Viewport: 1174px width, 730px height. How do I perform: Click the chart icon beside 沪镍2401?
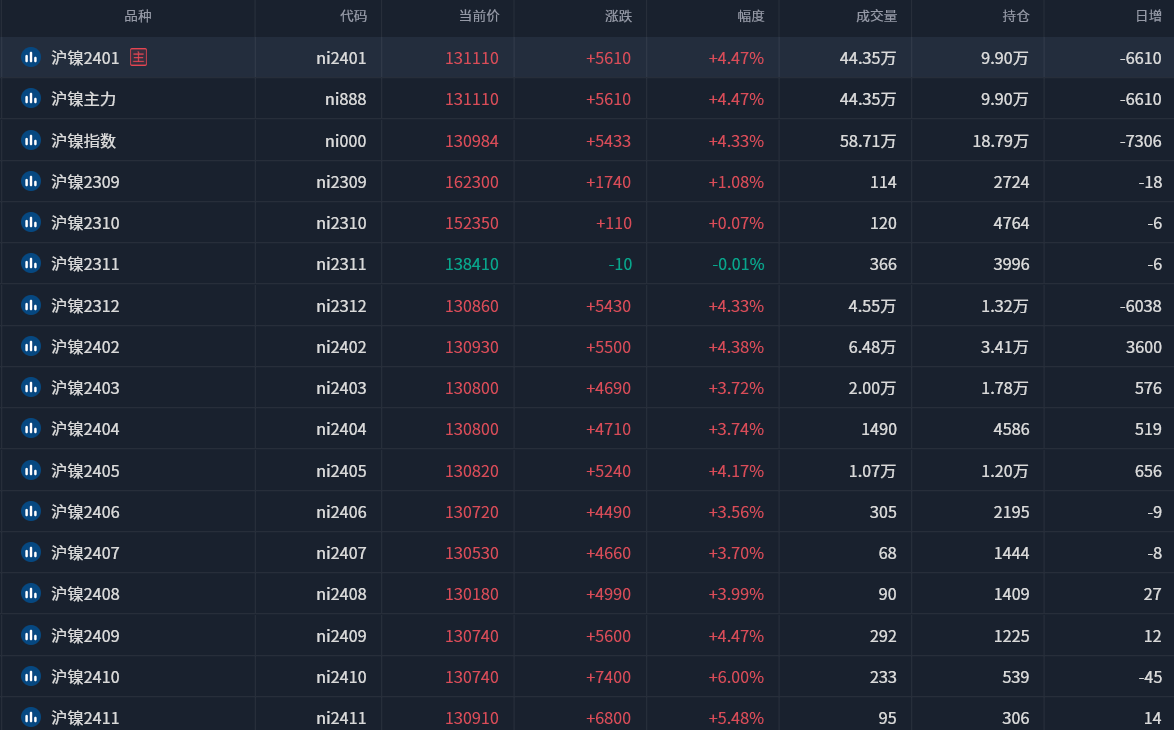[31, 58]
